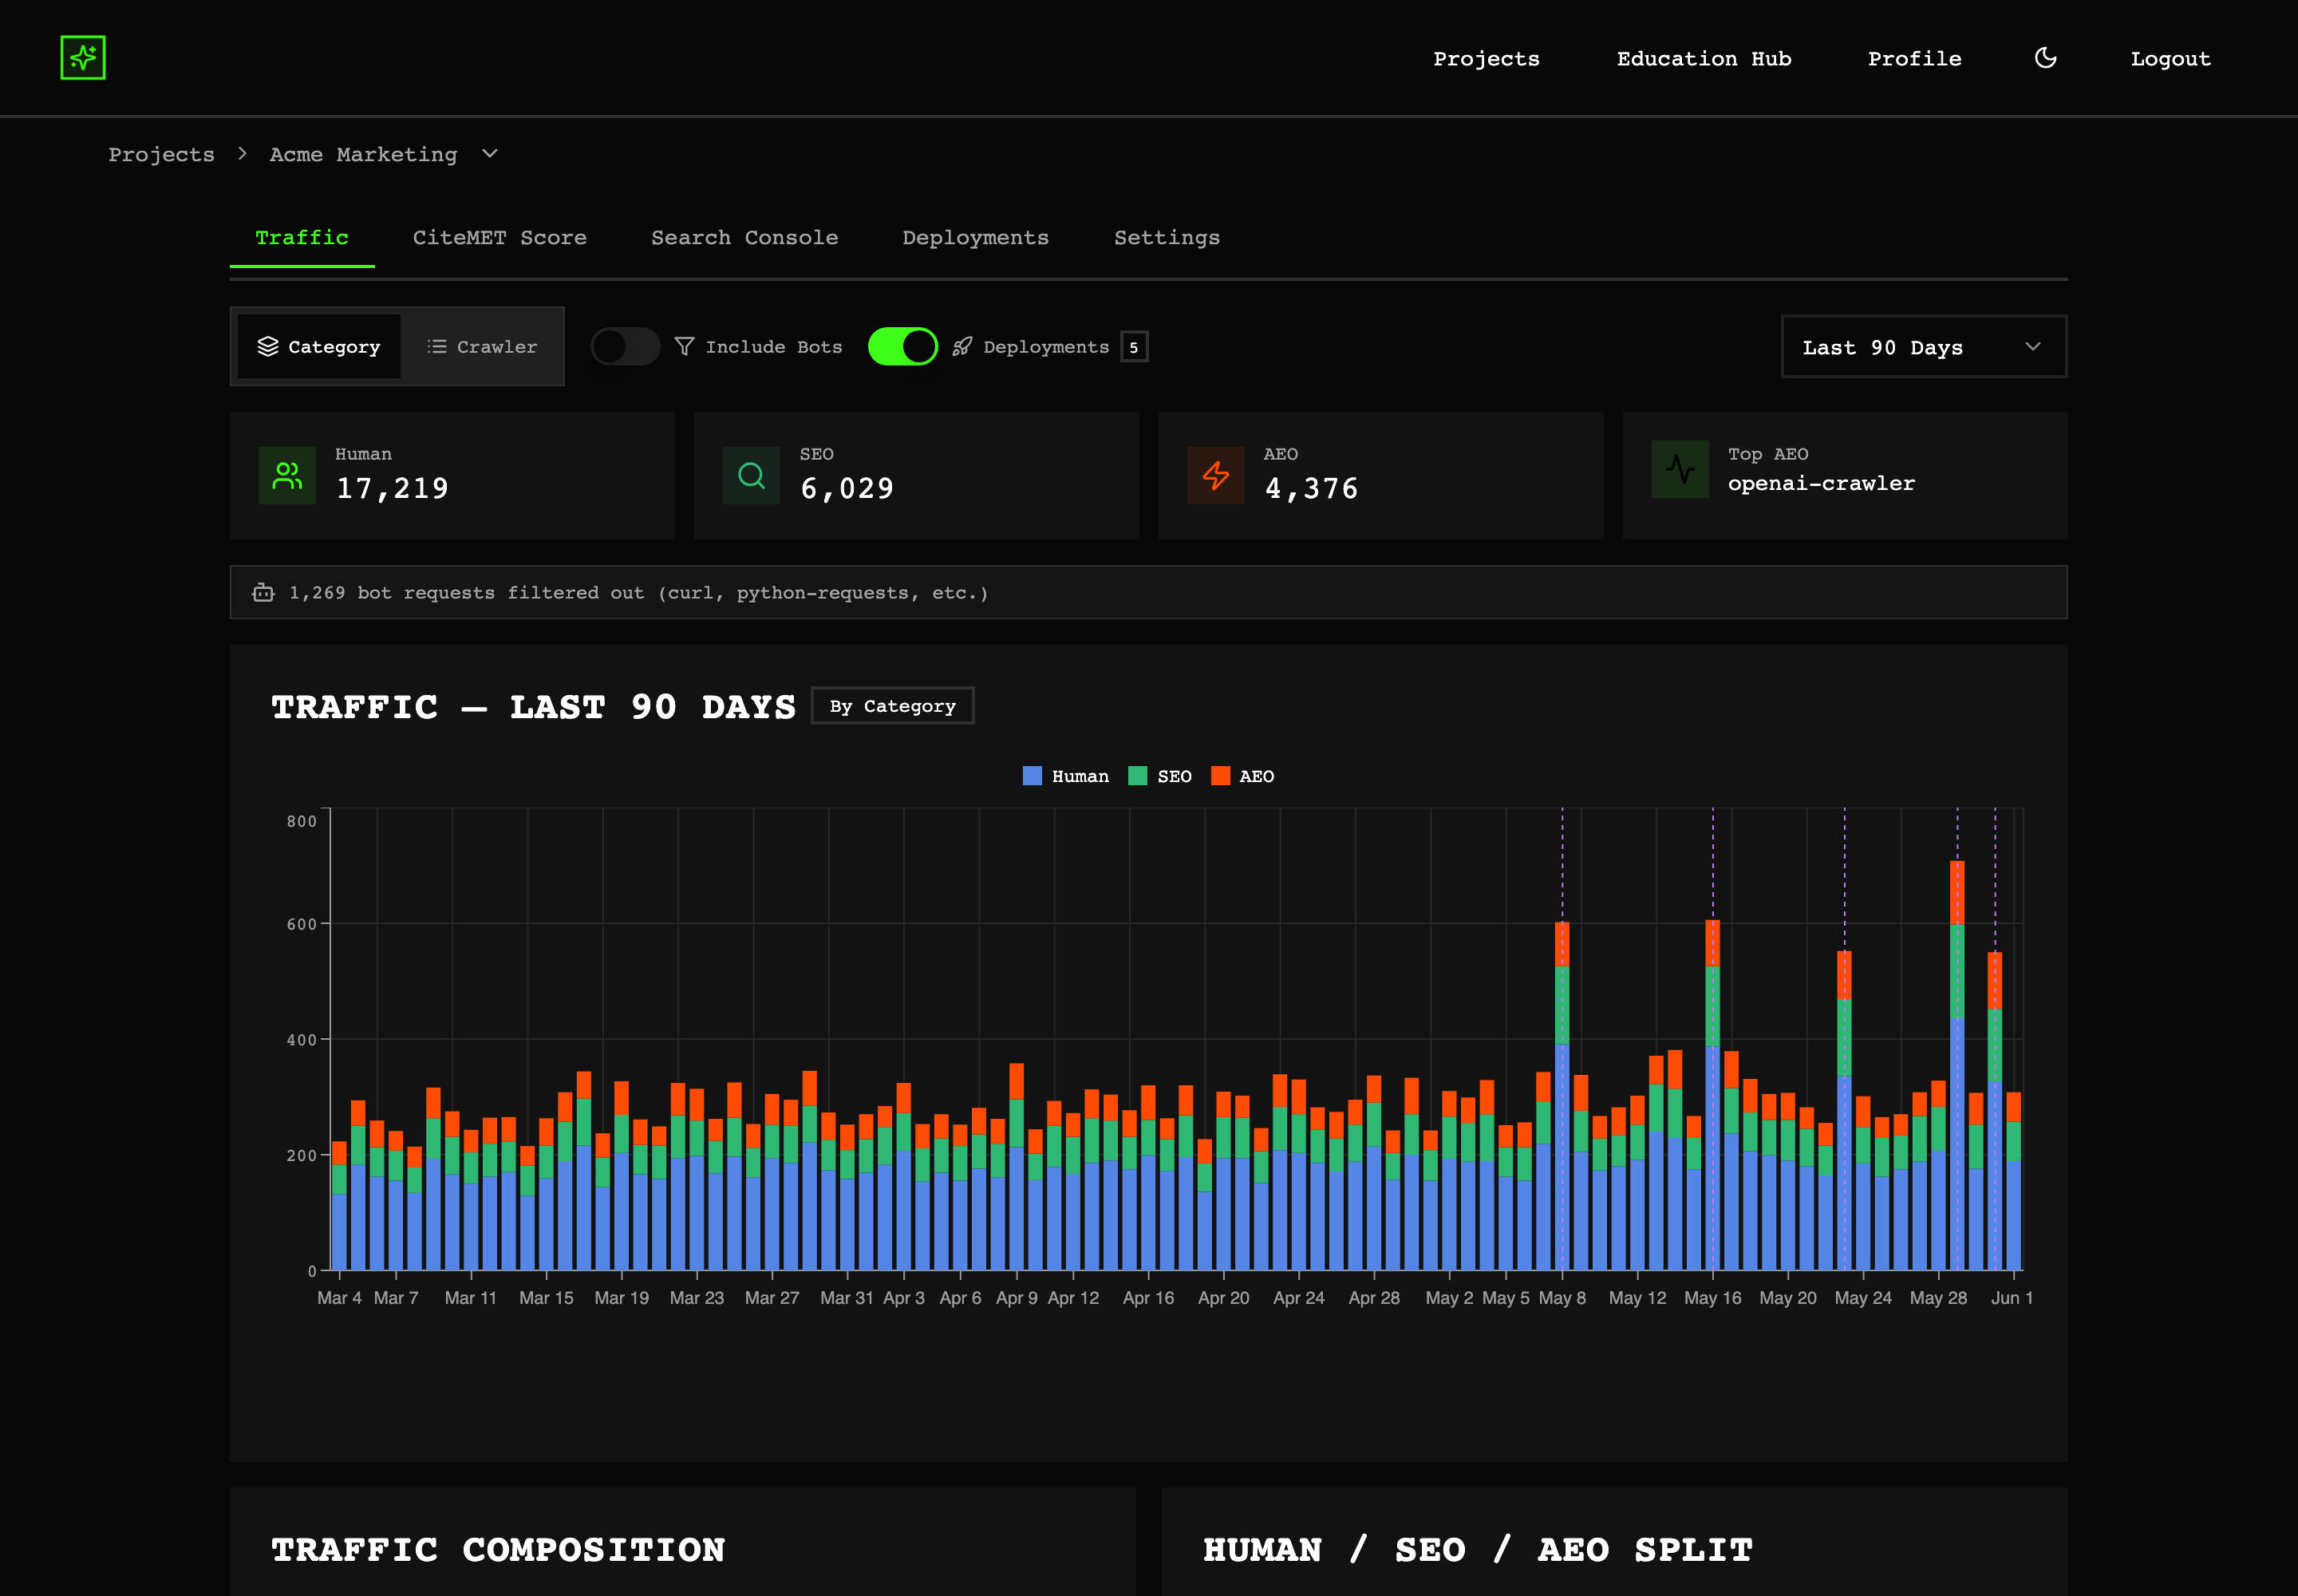
Task: Toggle AEO series in chart legend
Action: click(1243, 776)
